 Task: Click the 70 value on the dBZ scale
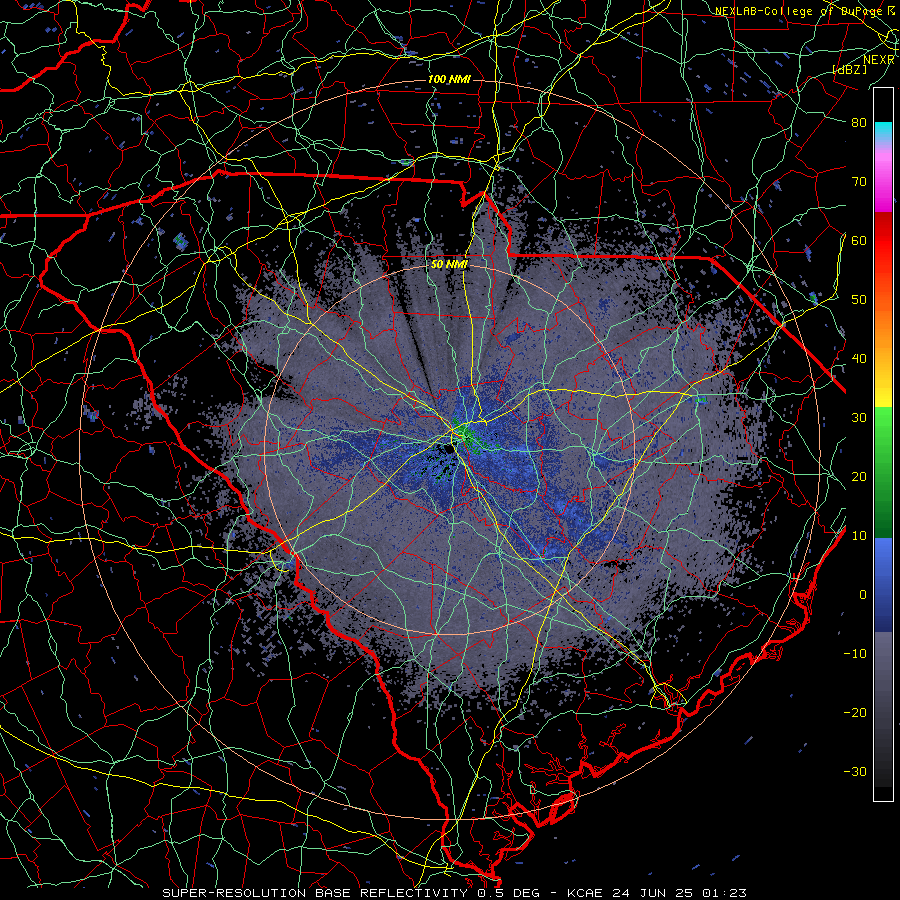click(859, 181)
